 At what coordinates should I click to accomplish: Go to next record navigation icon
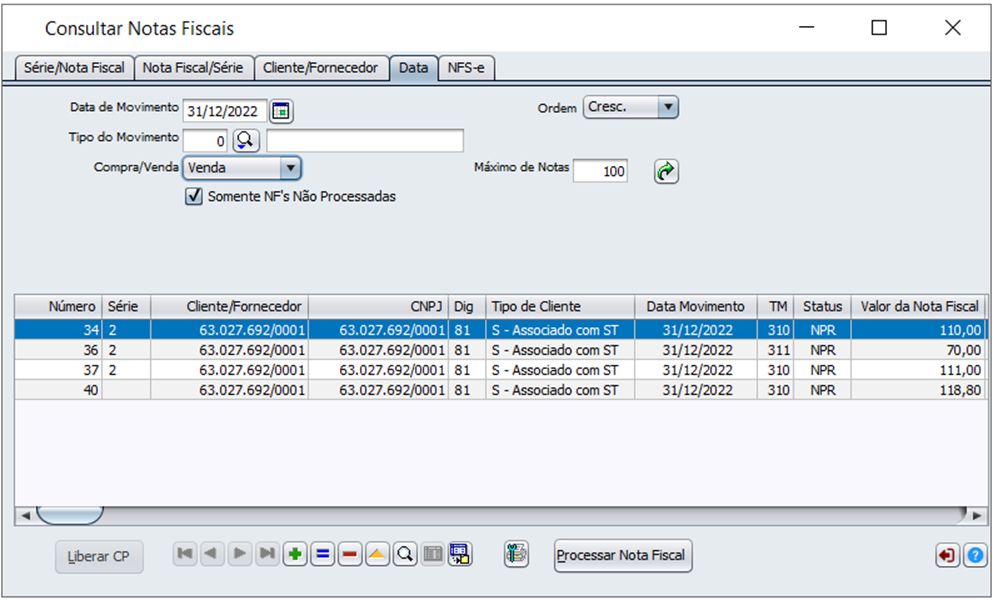tap(240, 554)
